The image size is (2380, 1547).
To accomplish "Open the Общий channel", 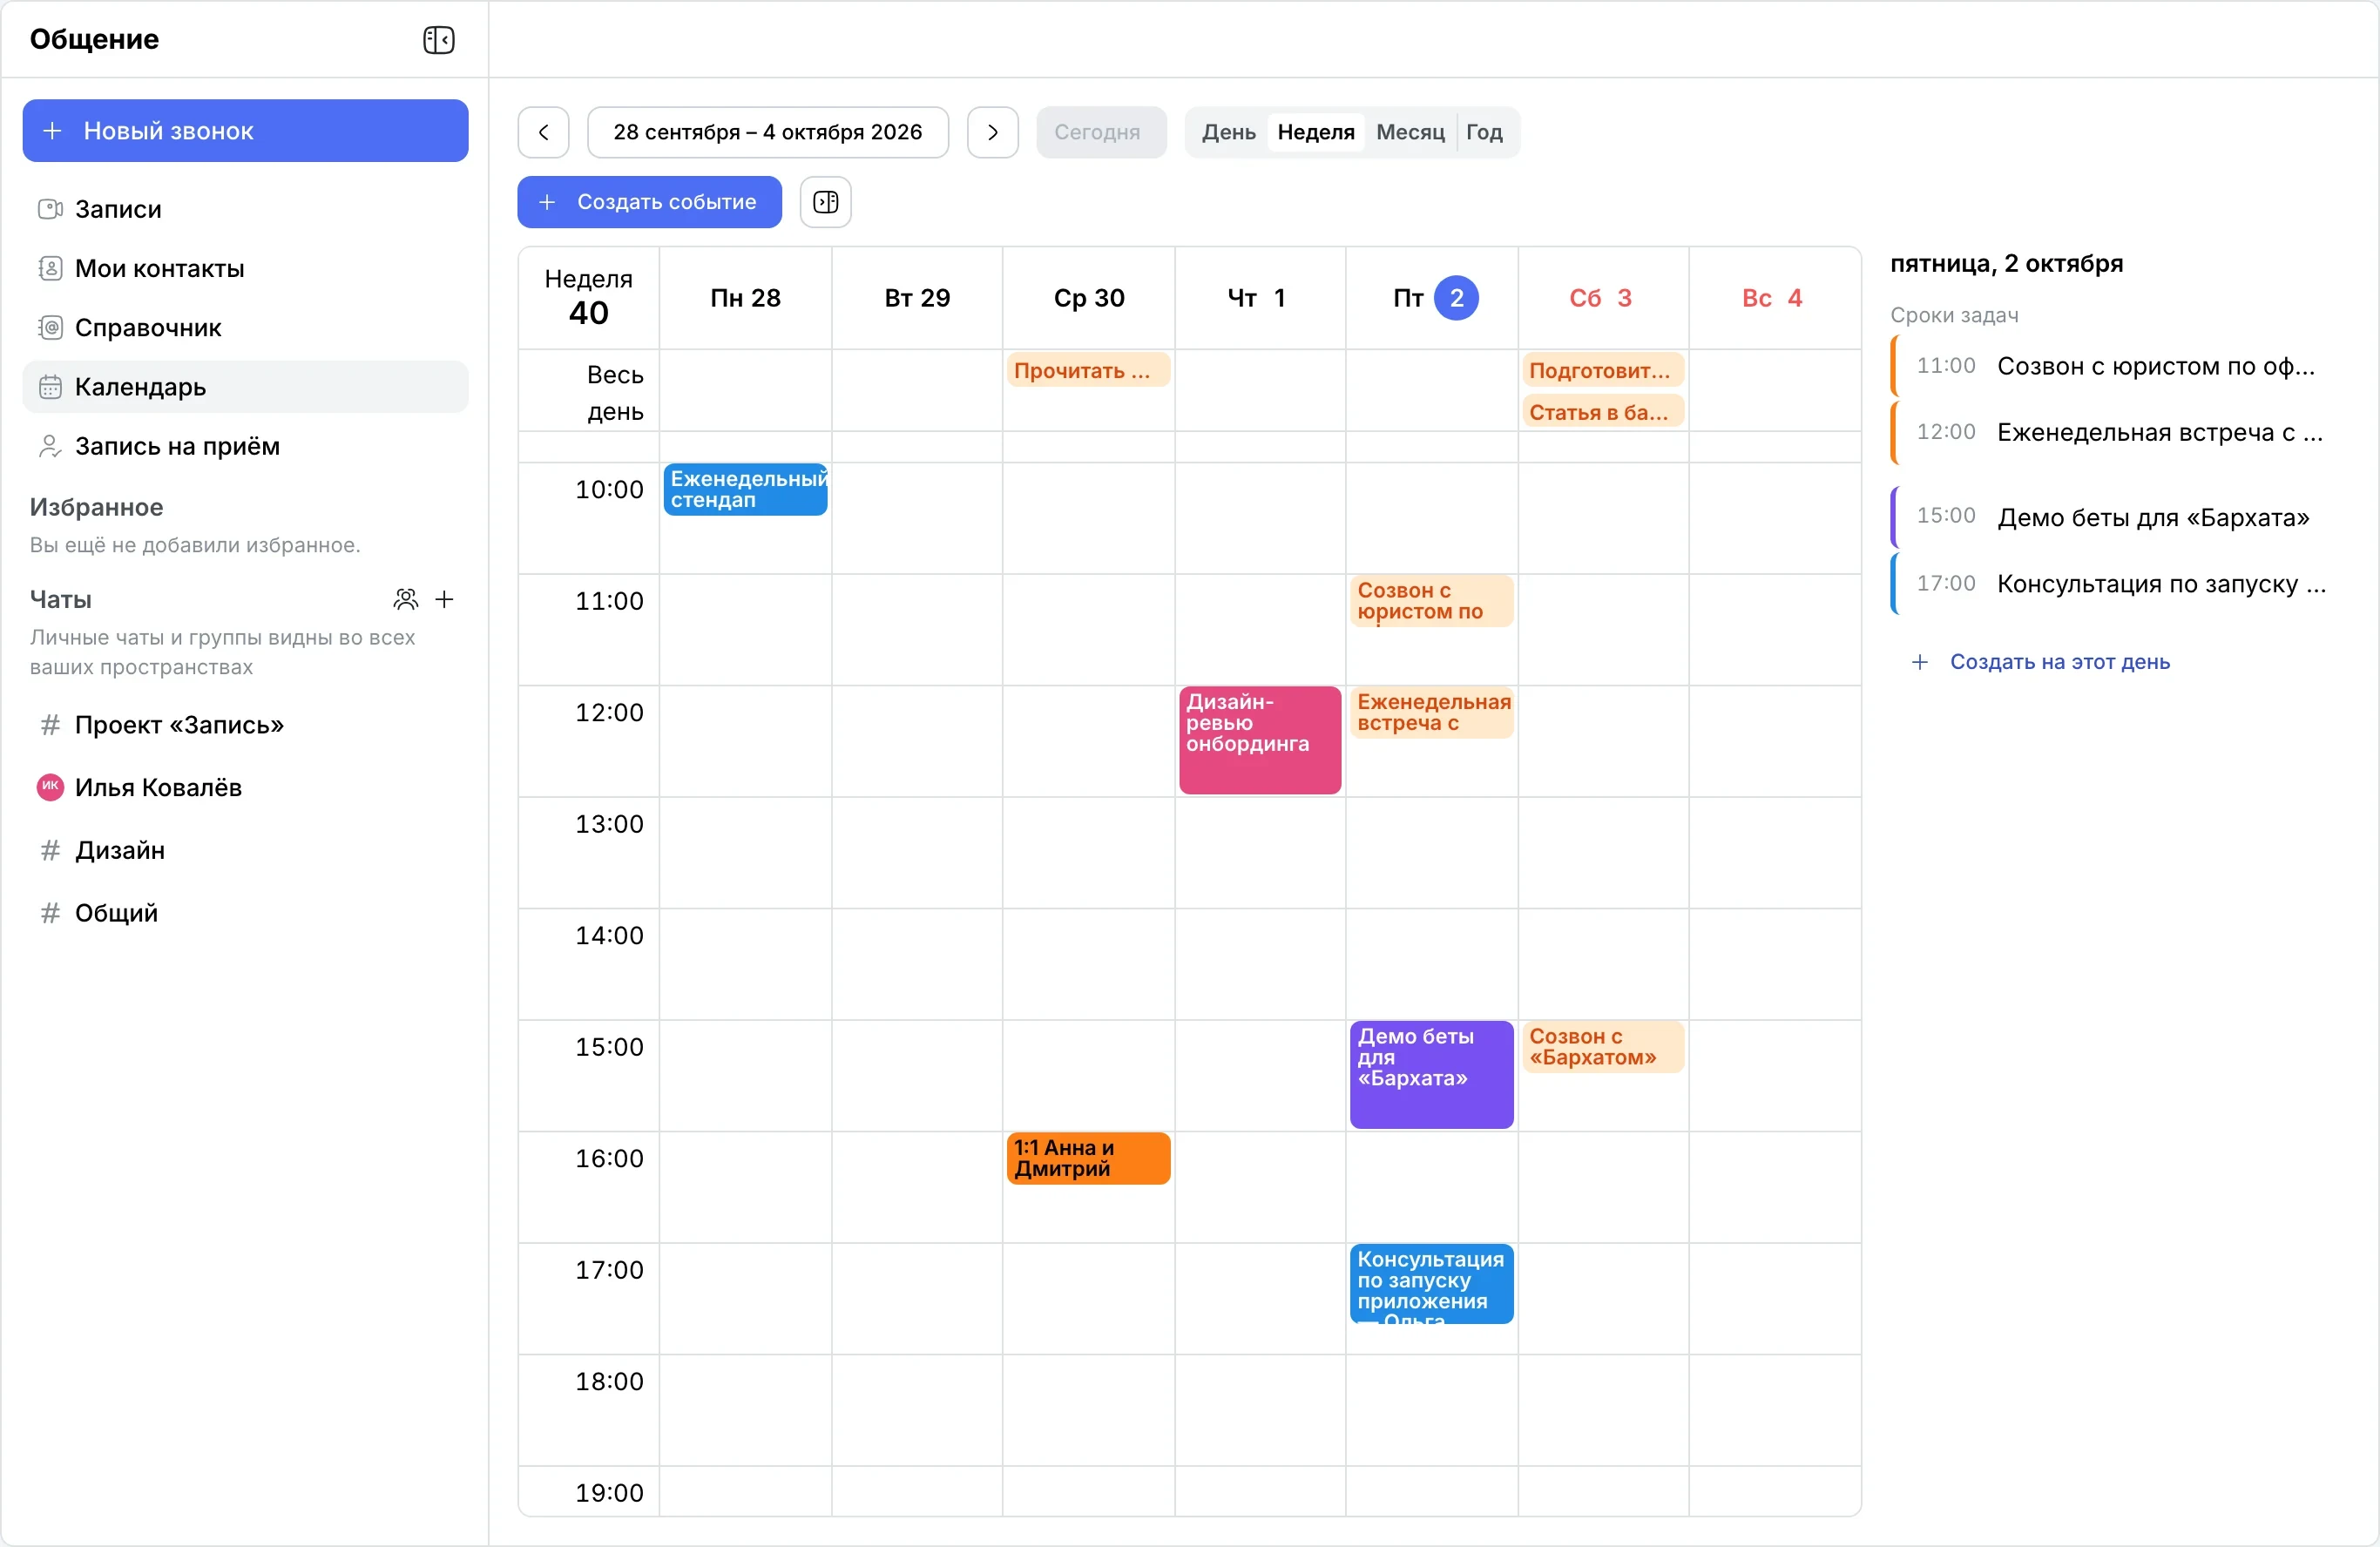I will [x=245, y=913].
